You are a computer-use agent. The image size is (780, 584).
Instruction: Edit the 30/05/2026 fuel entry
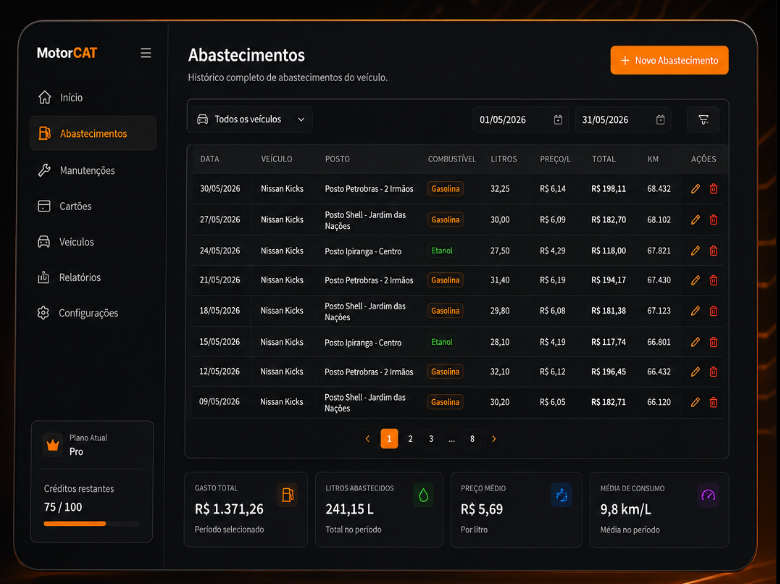coord(695,189)
